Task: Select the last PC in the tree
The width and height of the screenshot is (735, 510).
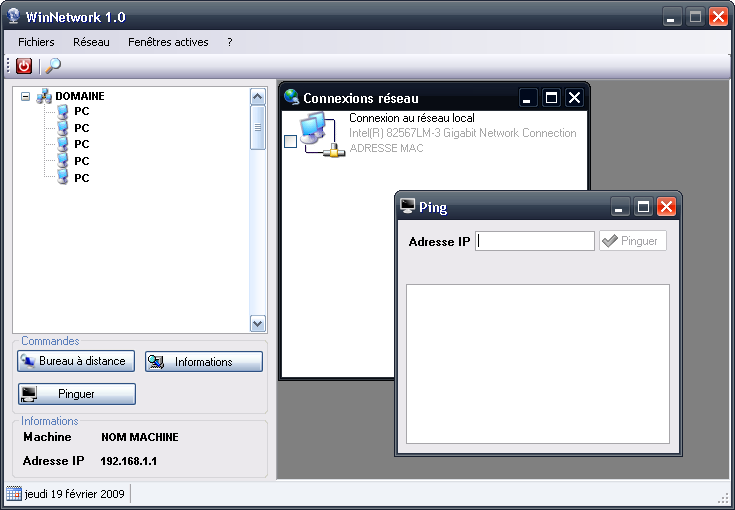Action: click(63, 177)
